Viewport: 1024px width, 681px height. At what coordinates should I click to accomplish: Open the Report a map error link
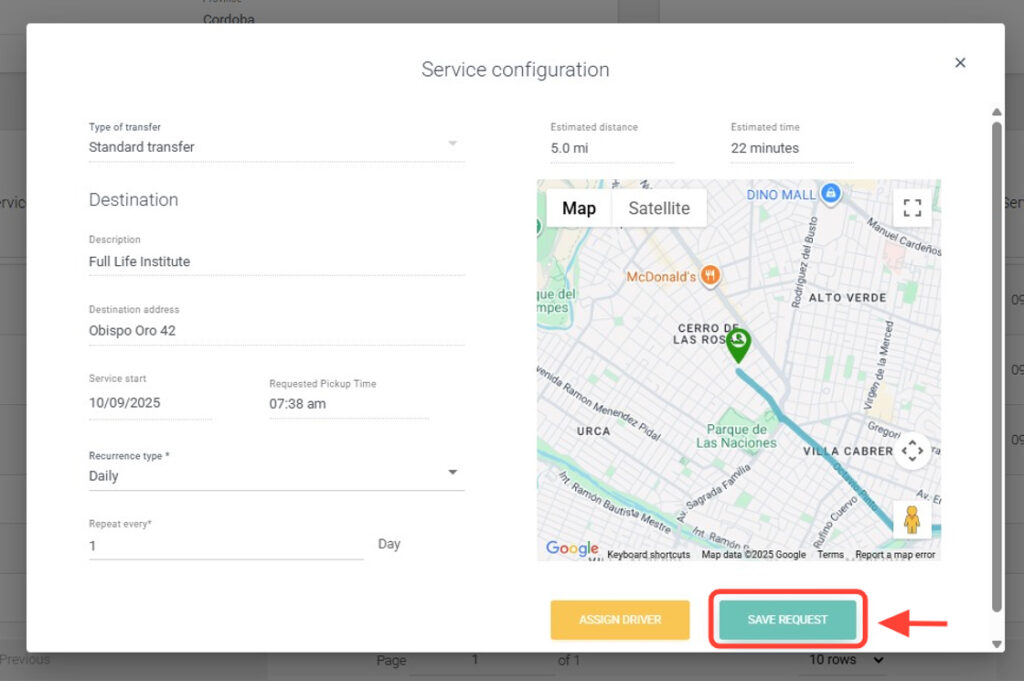pos(895,554)
